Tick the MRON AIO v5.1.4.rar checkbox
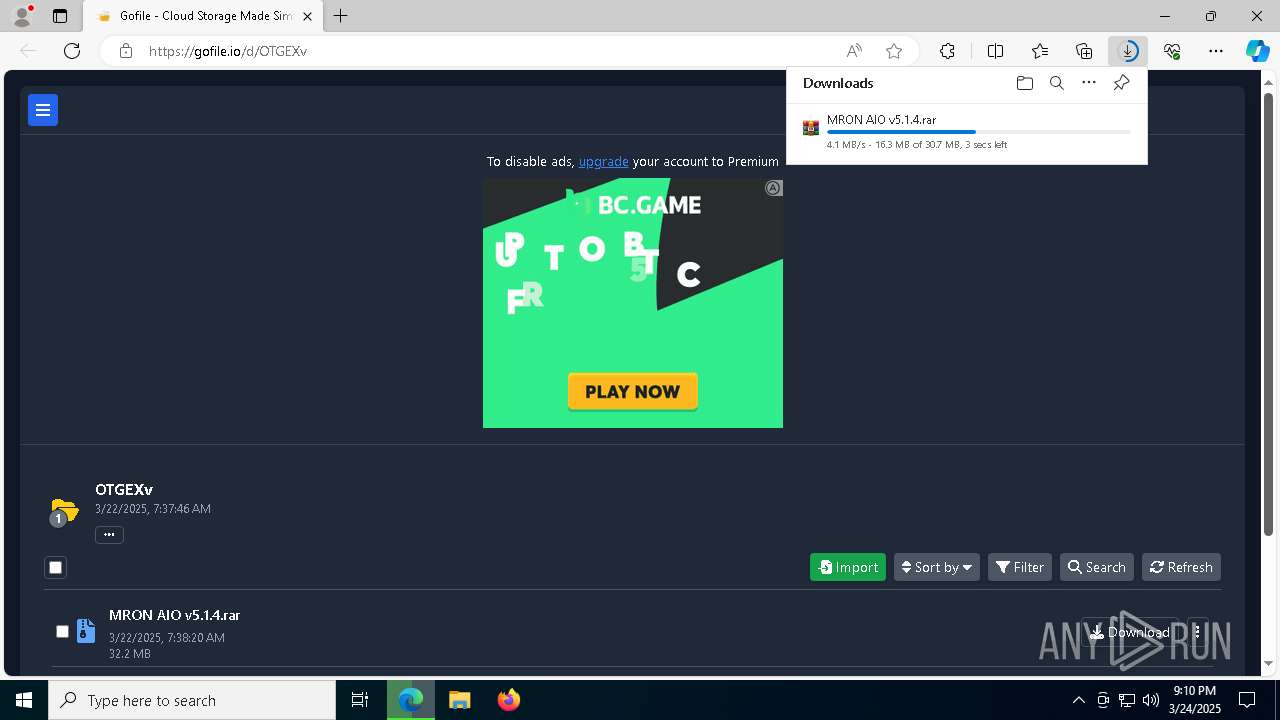1280x720 pixels. coord(62,631)
